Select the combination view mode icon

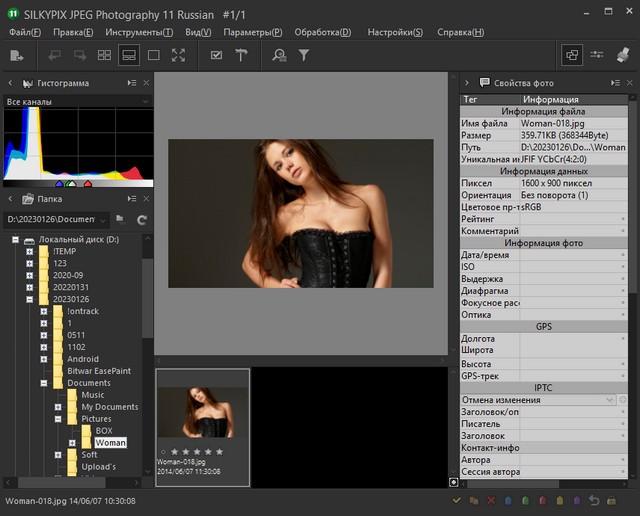pos(129,56)
